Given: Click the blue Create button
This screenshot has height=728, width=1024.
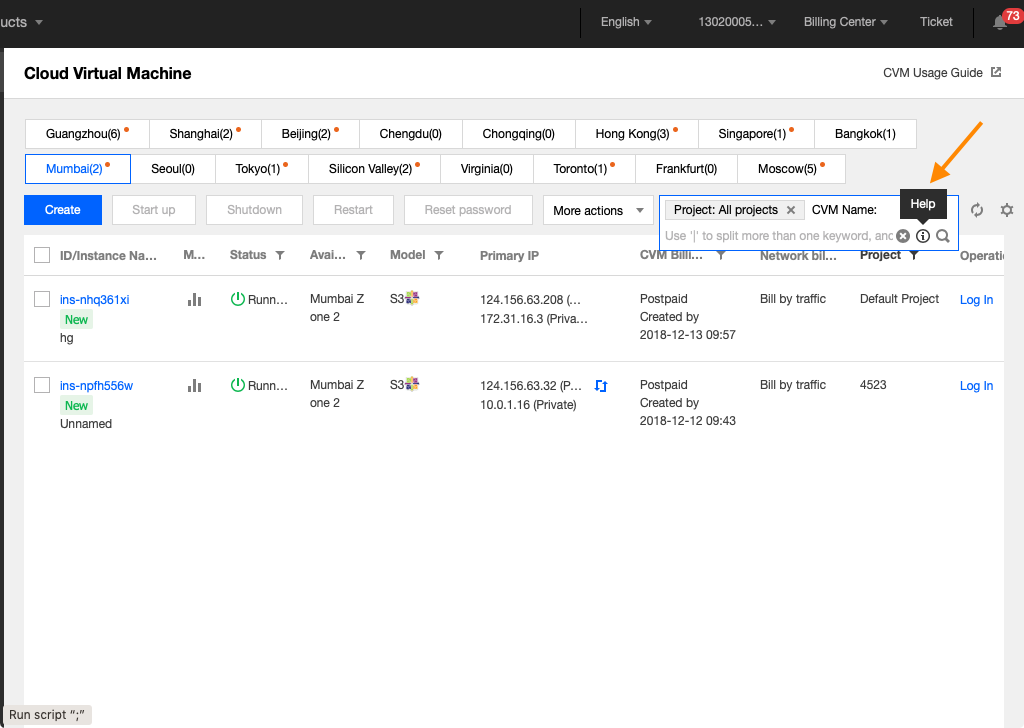Looking at the screenshot, I should click(63, 210).
